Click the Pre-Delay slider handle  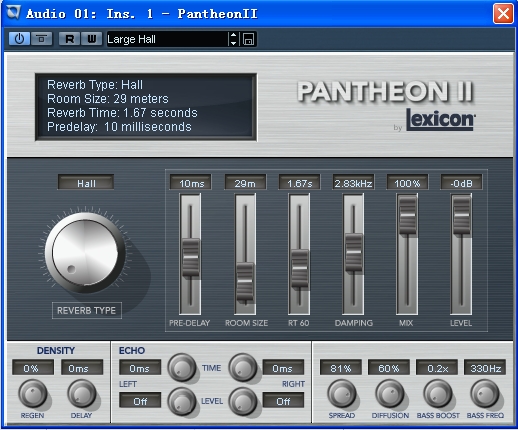[191, 257]
